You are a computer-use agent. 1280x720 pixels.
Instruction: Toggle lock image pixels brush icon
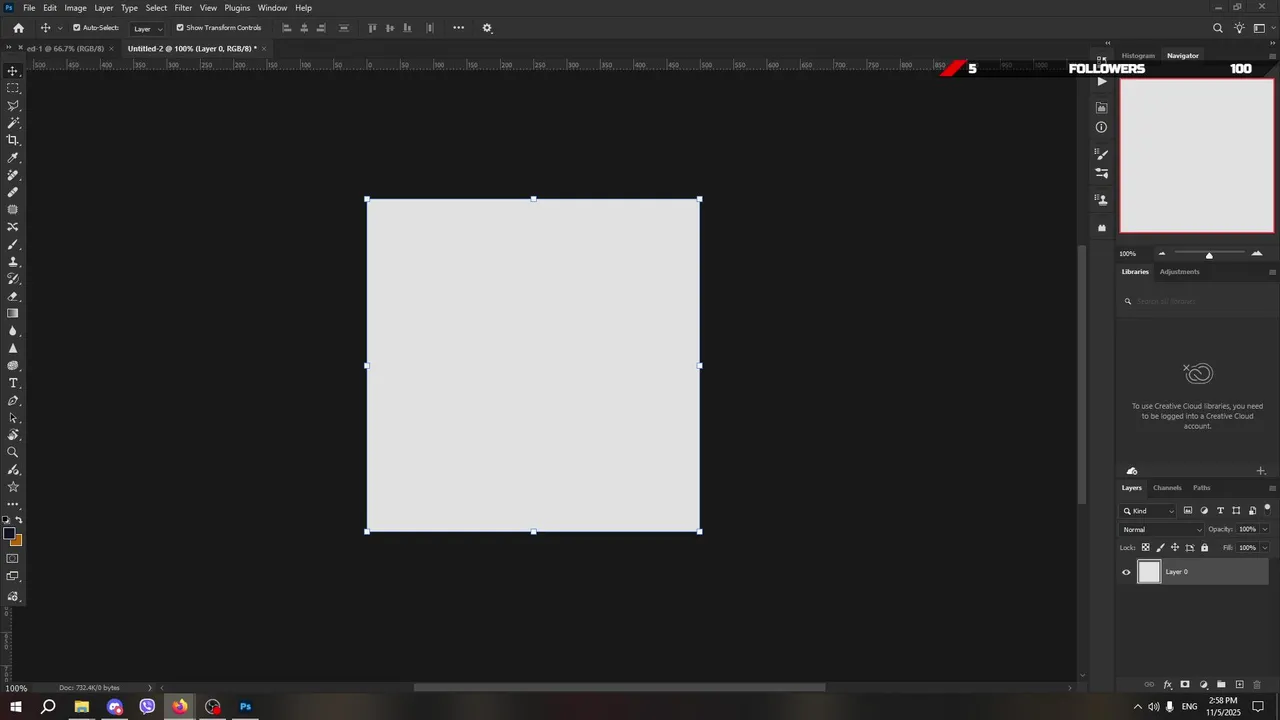point(1160,548)
